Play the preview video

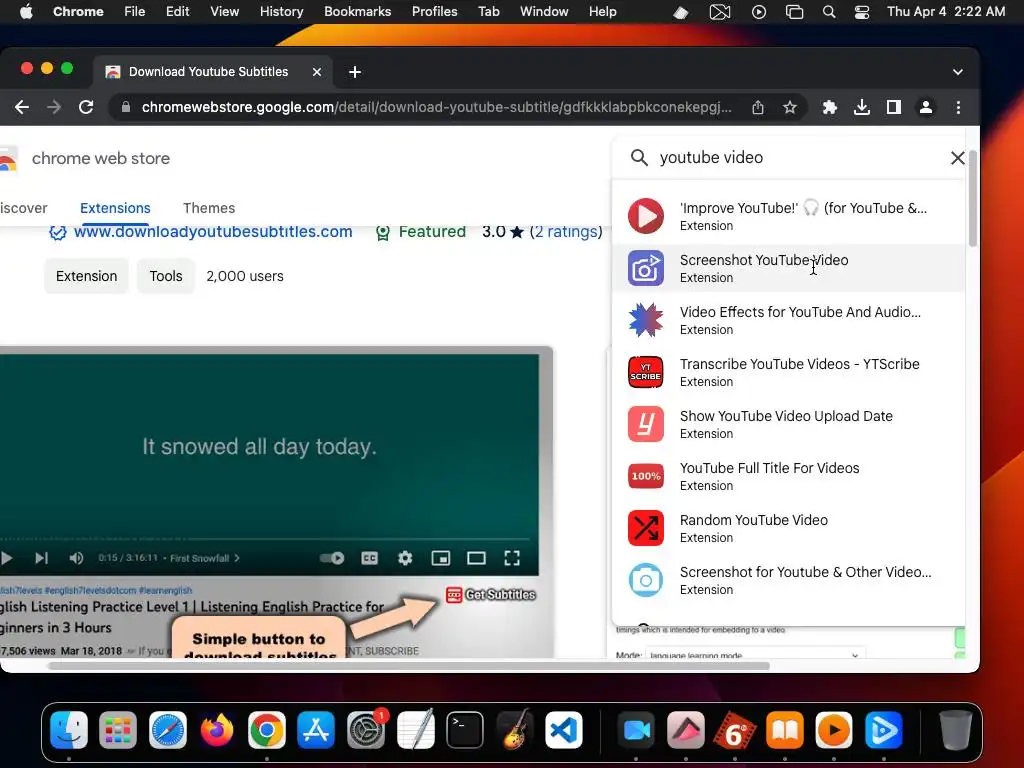[7, 558]
